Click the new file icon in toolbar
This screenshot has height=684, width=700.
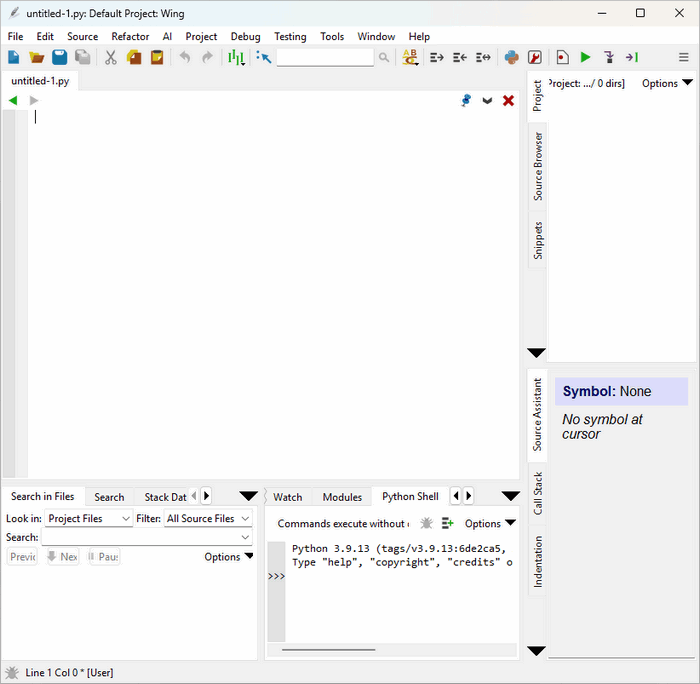click(x=14, y=58)
